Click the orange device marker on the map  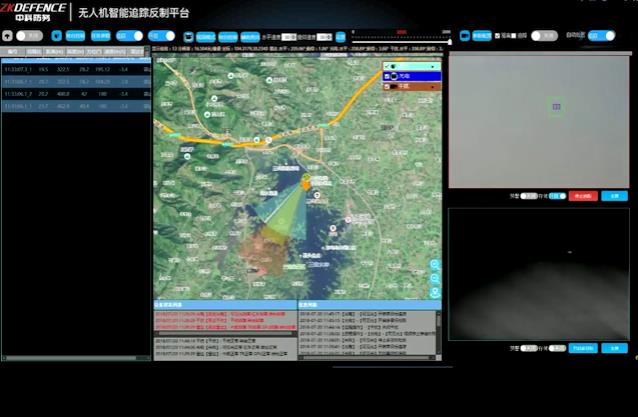[306, 186]
